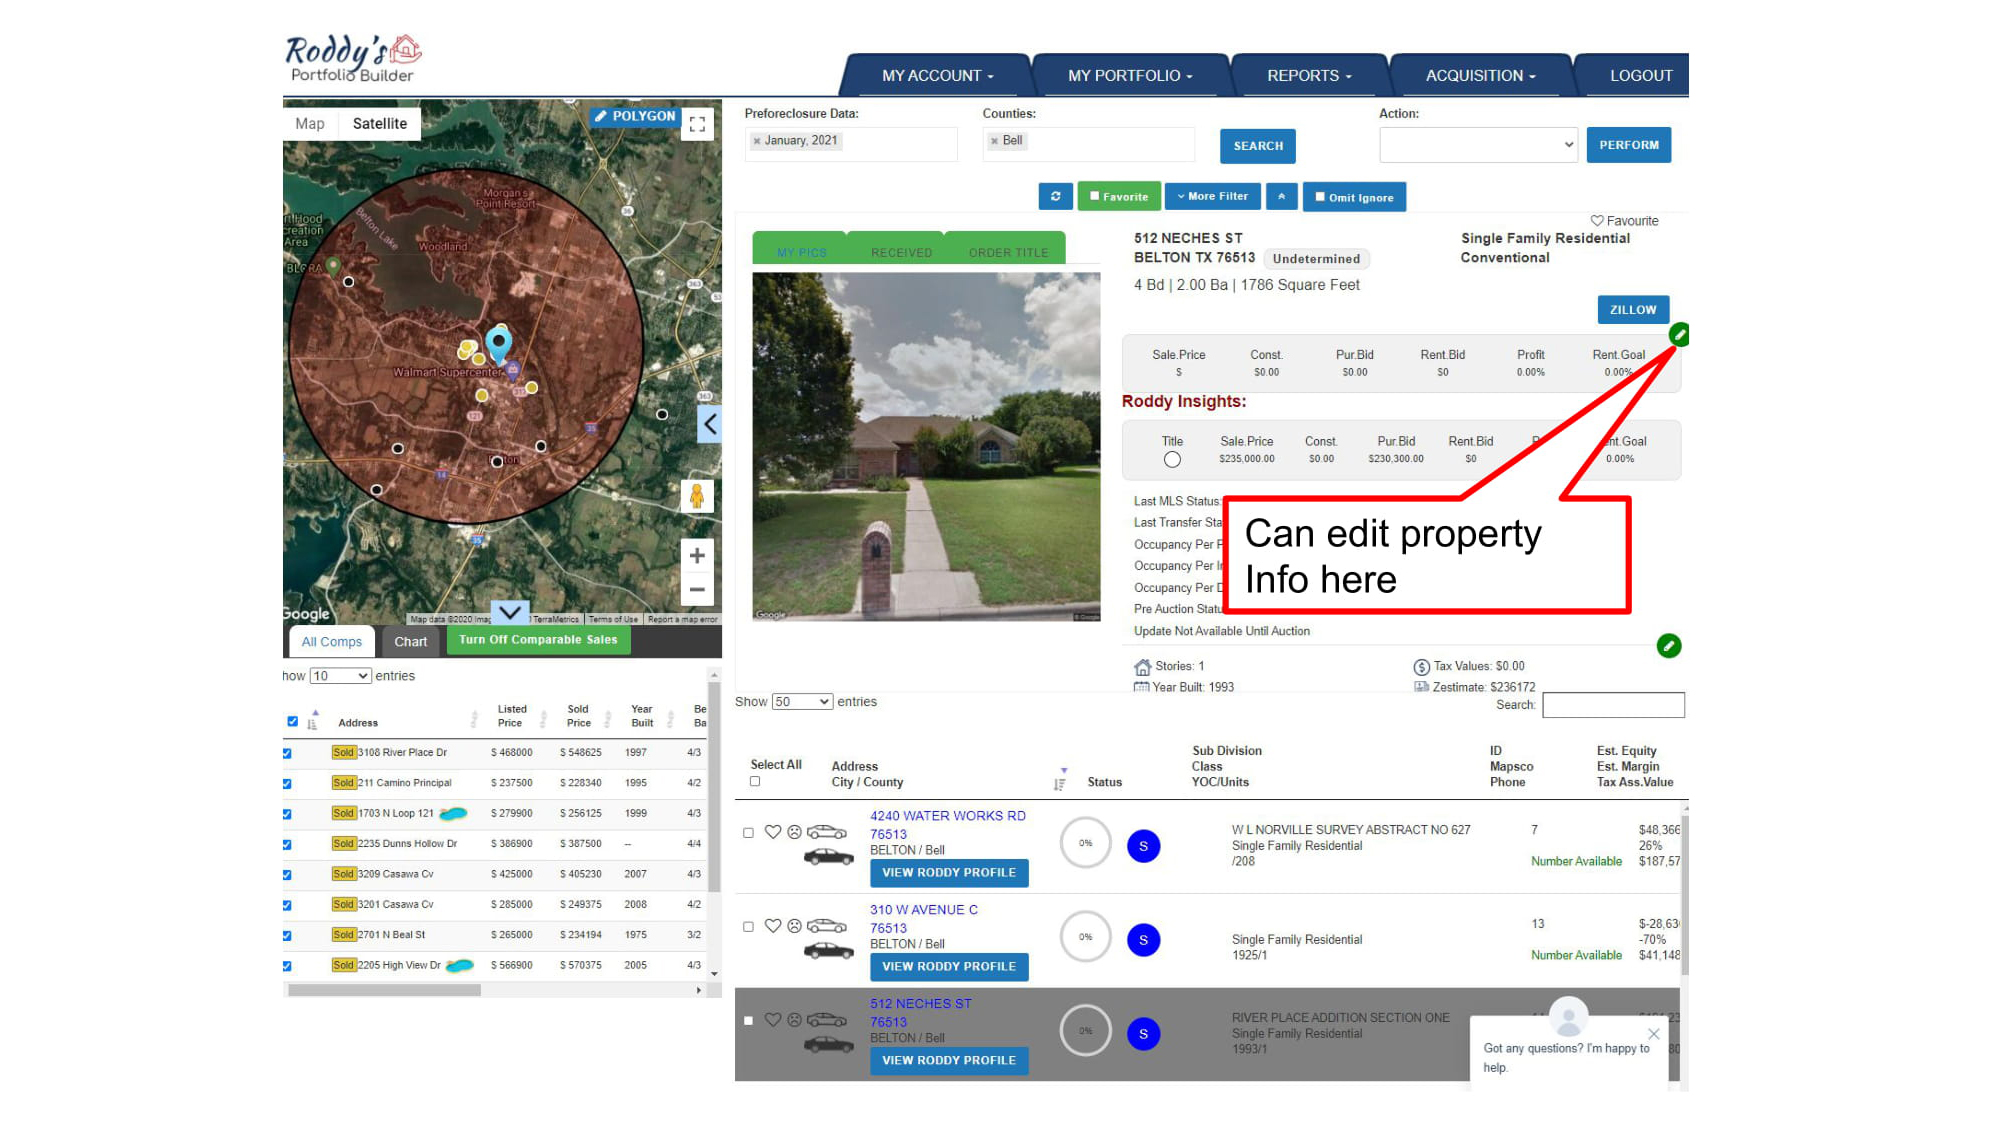Open the Action dropdown

[x=1478, y=145]
